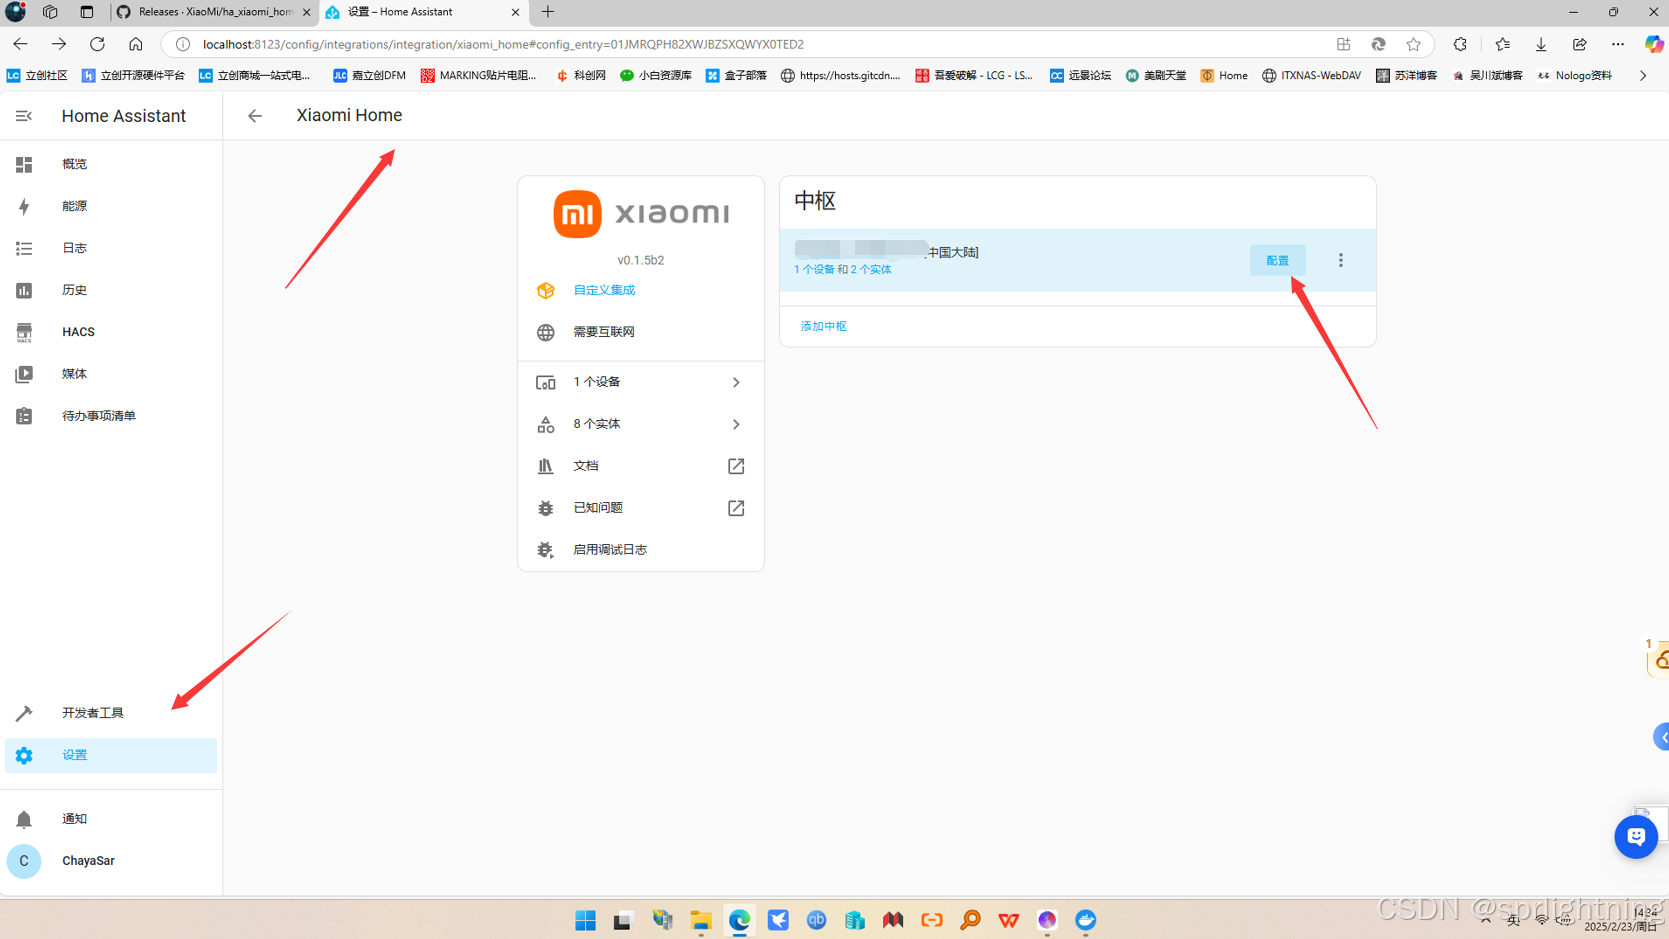Collapse the Home Assistant sidebar menu icon
This screenshot has height=939, width=1669.
(24, 116)
